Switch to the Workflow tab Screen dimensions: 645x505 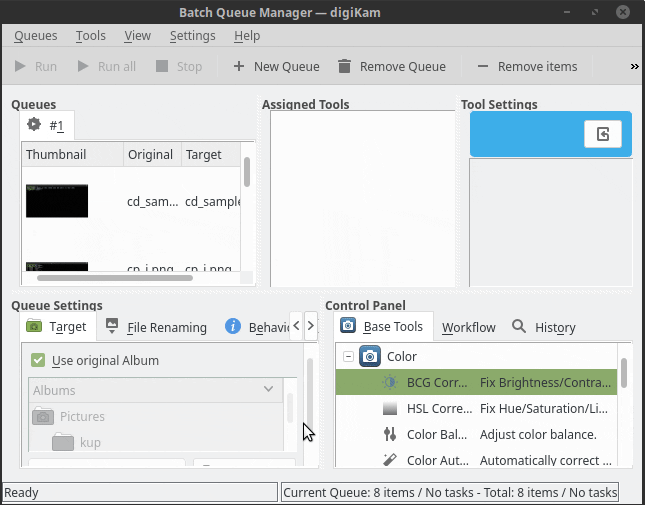click(469, 327)
